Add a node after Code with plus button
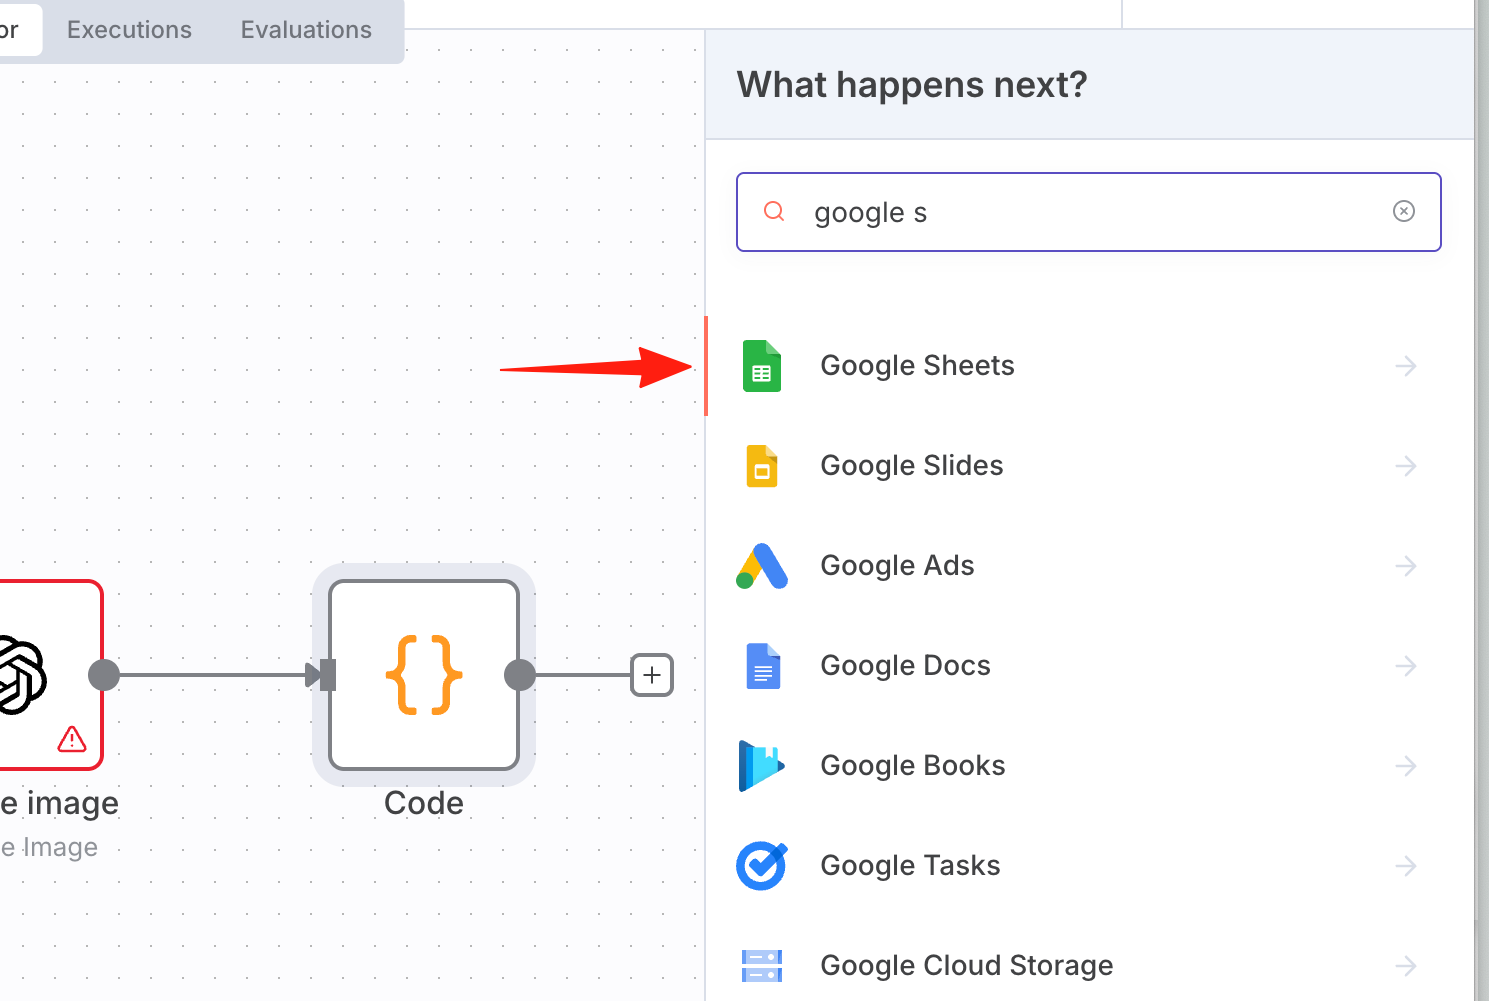Viewport: 1490px width, 1002px height. pos(652,675)
